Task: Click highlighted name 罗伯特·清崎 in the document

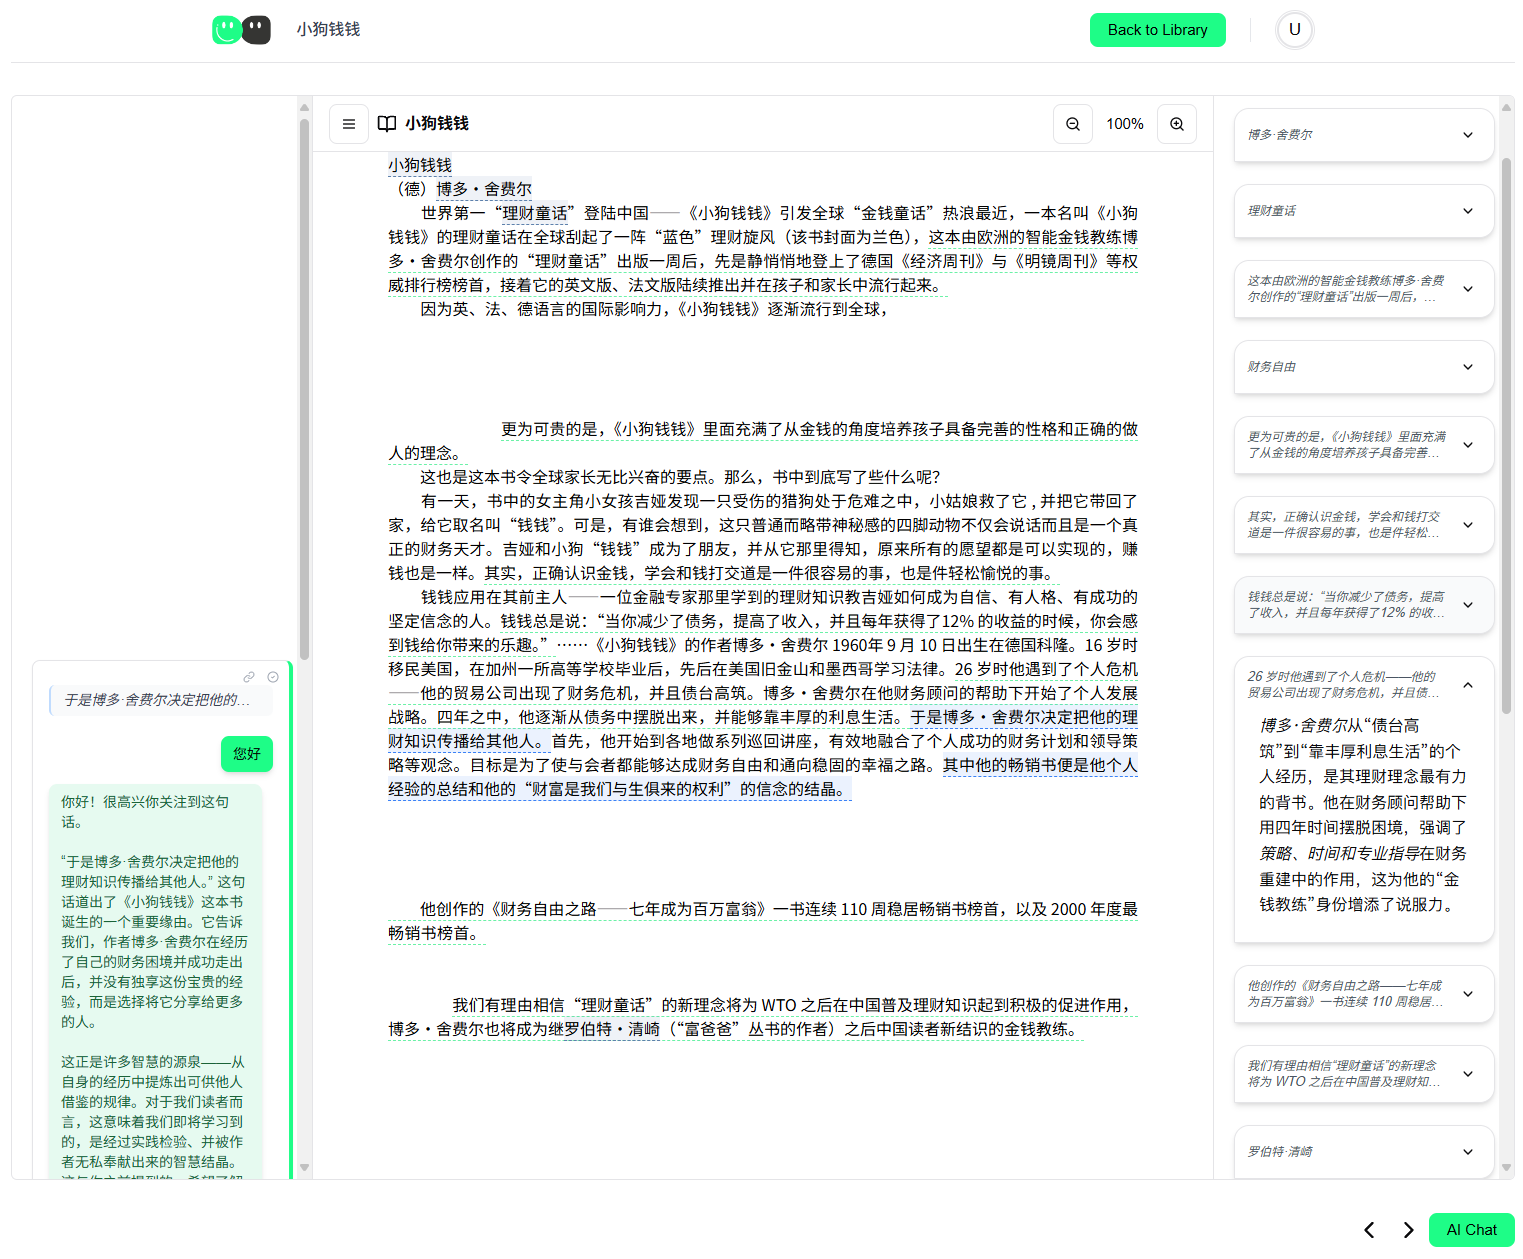Action: [612, 1029]
